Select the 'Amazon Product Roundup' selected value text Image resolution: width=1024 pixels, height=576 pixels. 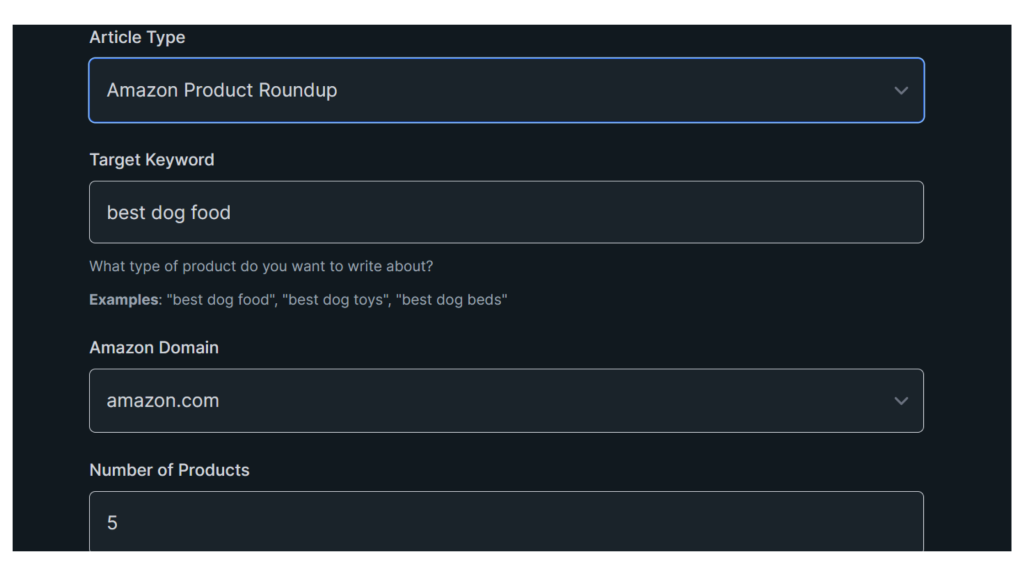(x=222, y=90)
